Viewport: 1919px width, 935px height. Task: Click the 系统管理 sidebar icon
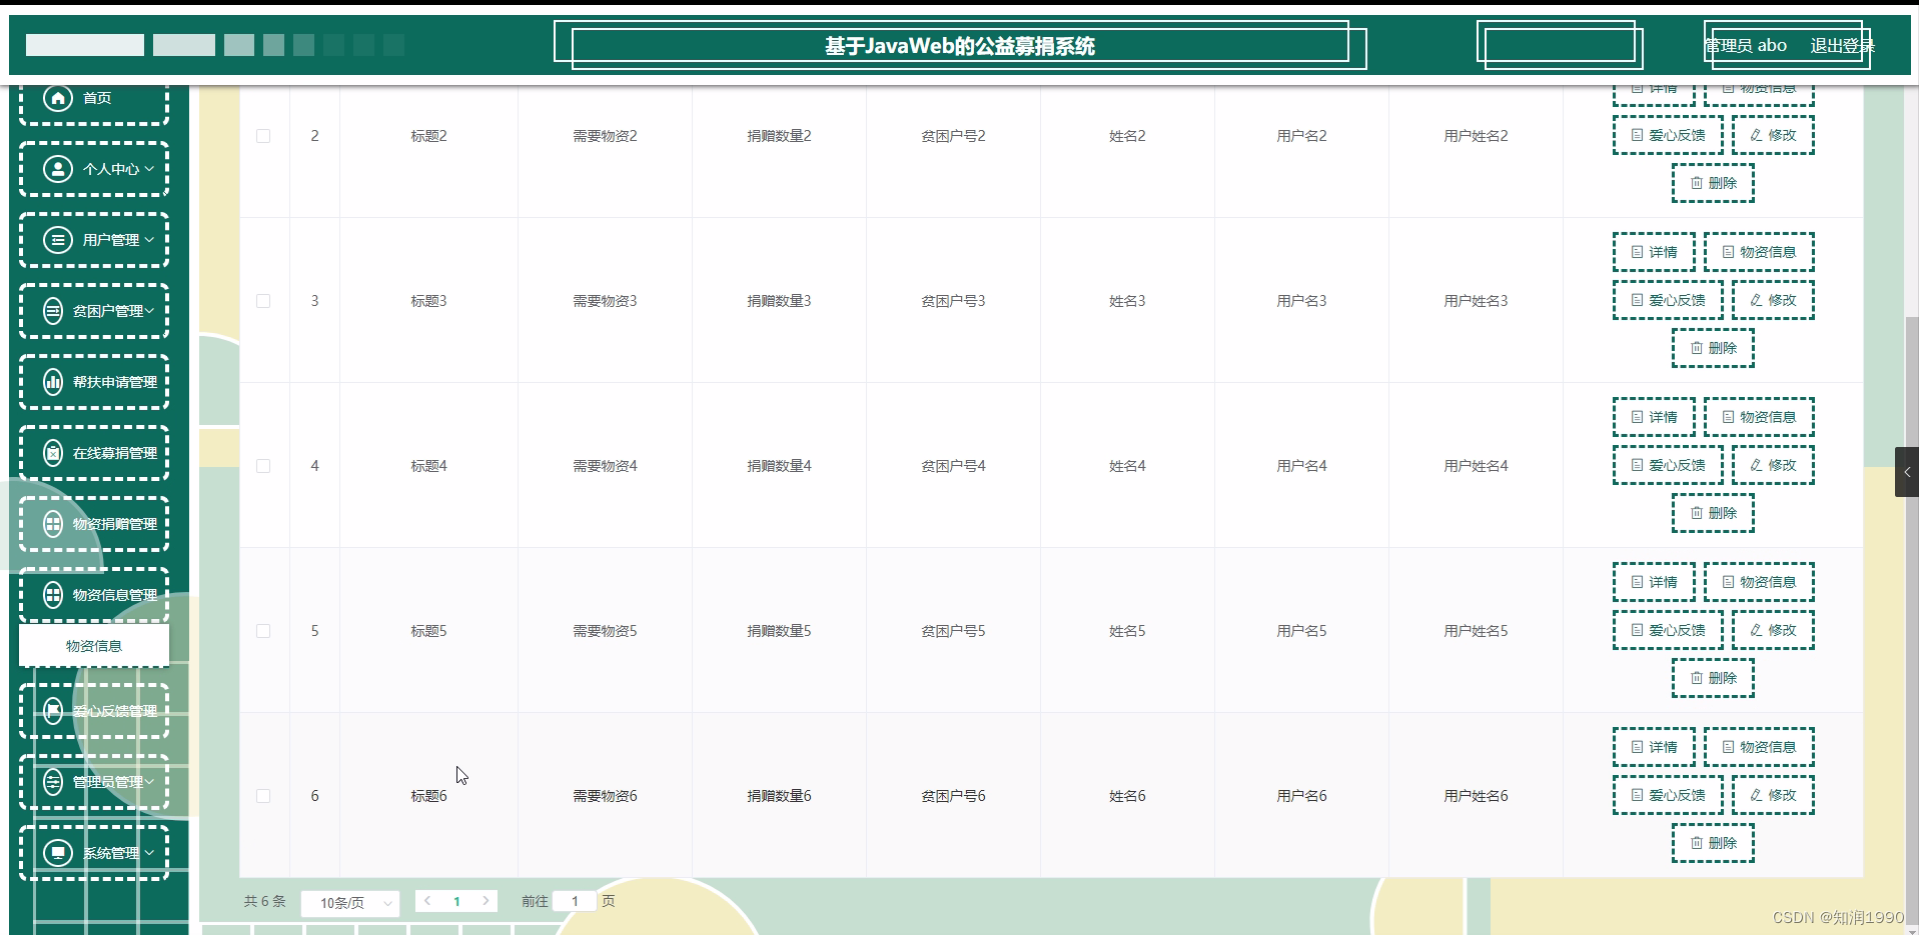(x=57, y=852)
